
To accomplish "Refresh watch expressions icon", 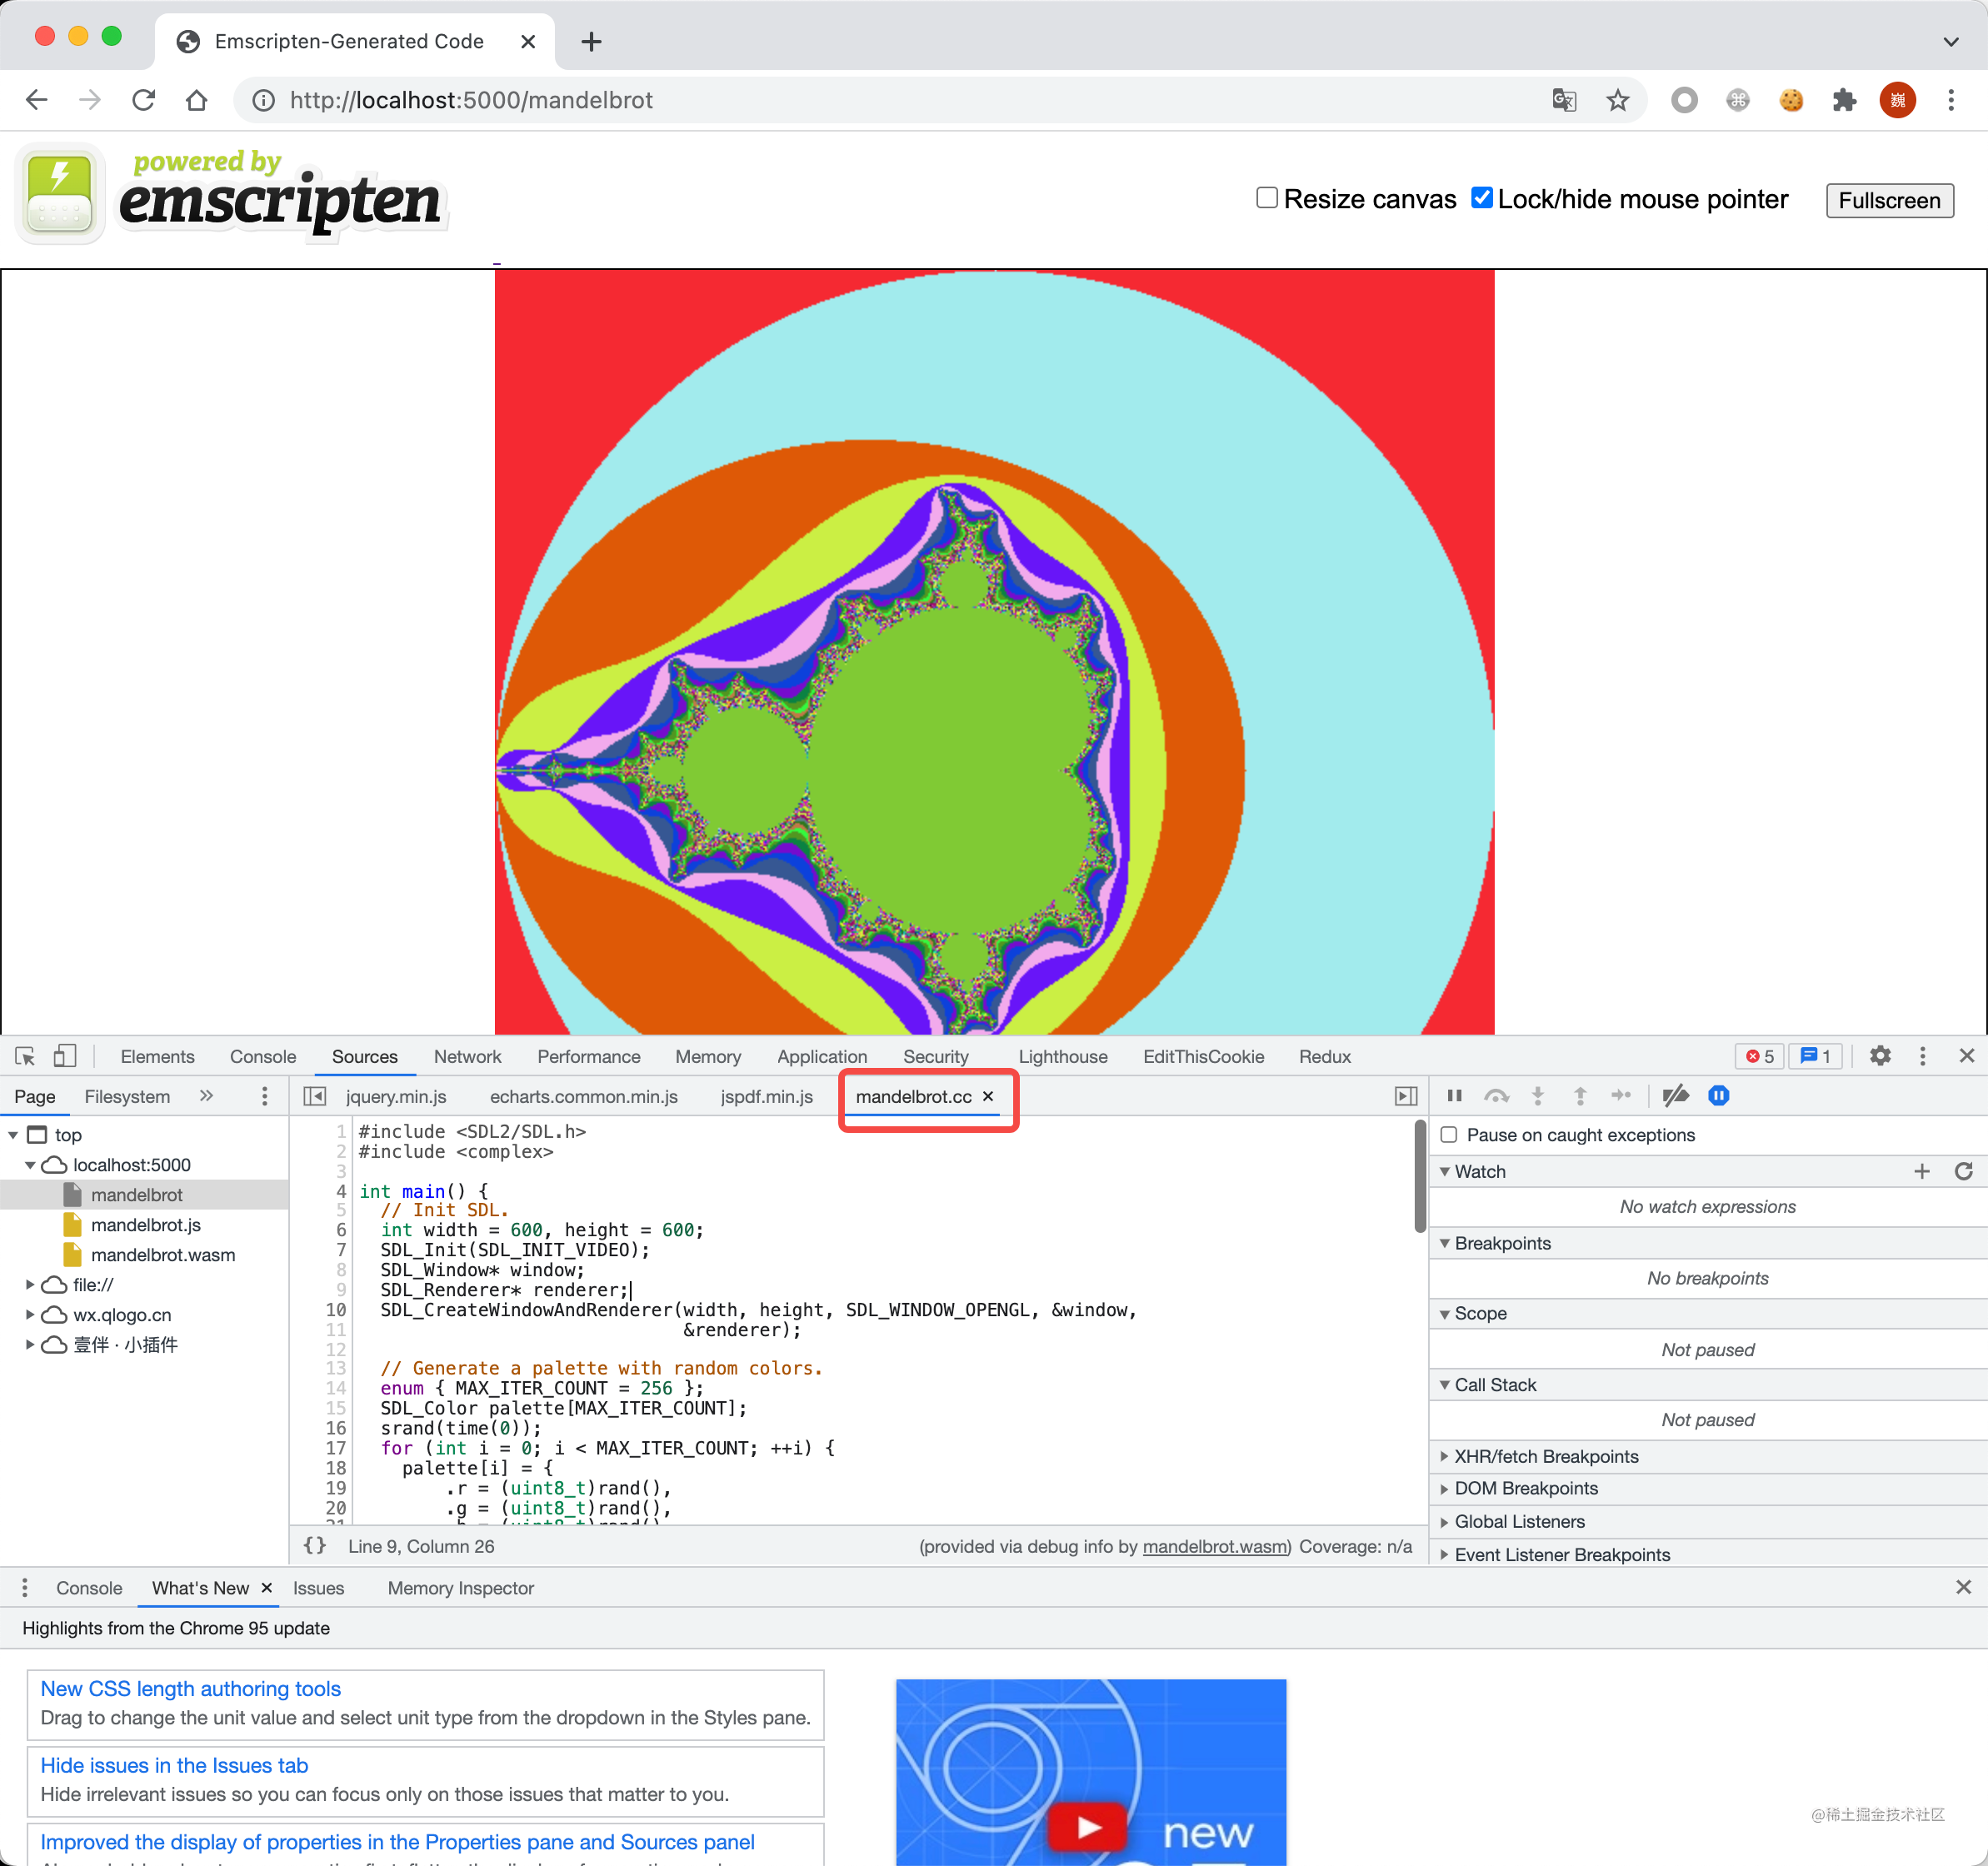I will coord(1964,1171).
